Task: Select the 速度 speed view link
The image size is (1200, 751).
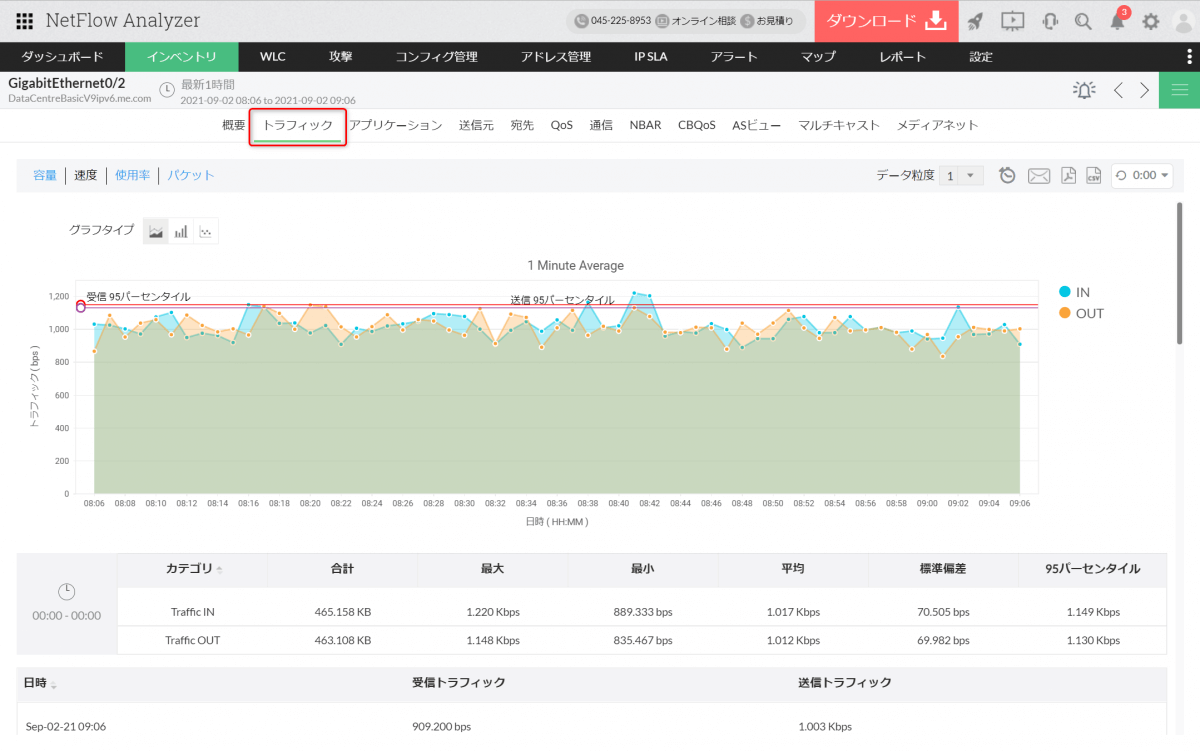Action: pyautogui.click(x=86, y=175)
